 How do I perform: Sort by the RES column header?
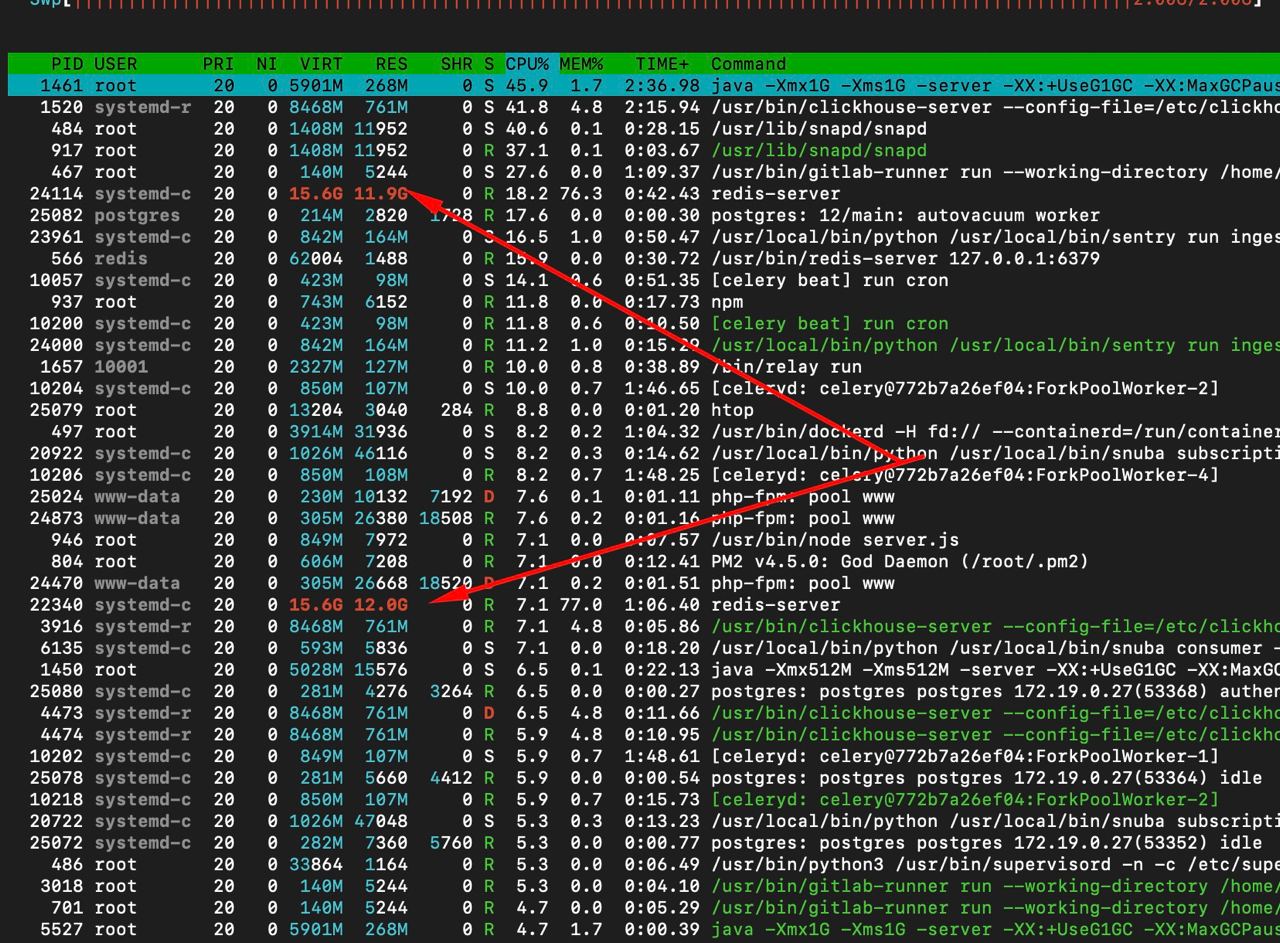[391, 64]
